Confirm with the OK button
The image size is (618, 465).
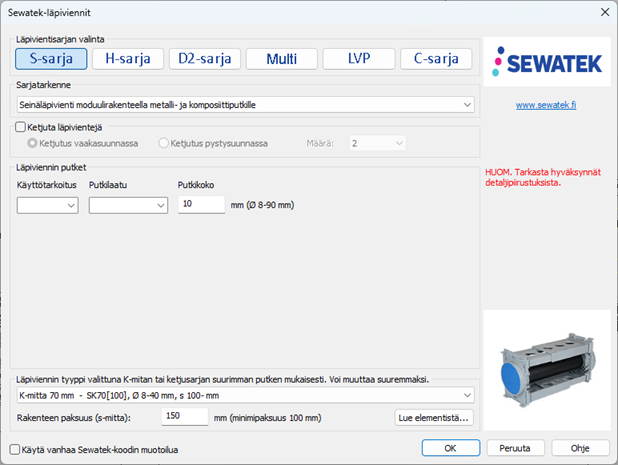pyautogui.click(x=450, y=447)
